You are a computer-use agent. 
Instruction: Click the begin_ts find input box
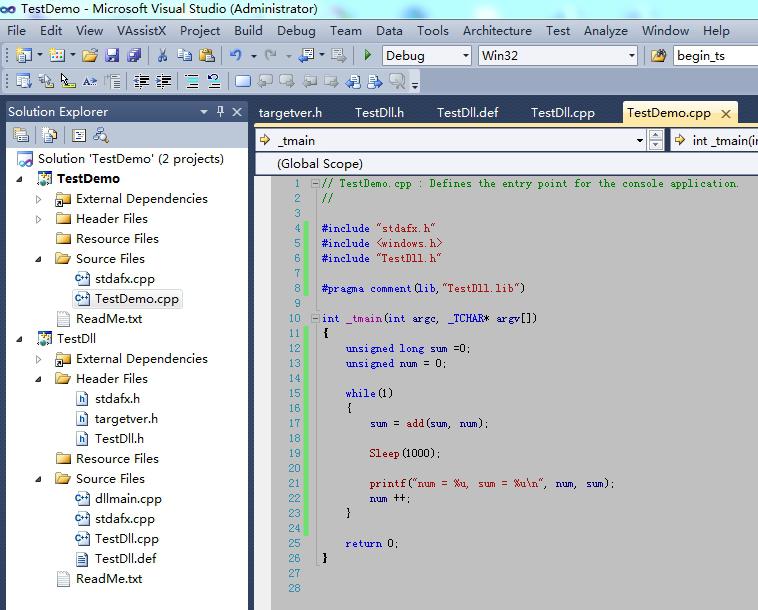tap(715, 56)
